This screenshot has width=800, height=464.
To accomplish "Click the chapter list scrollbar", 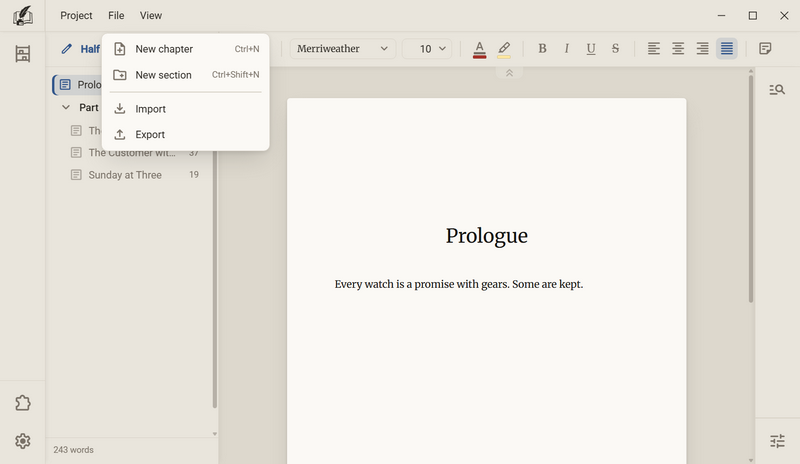I will tap(214, 278).
